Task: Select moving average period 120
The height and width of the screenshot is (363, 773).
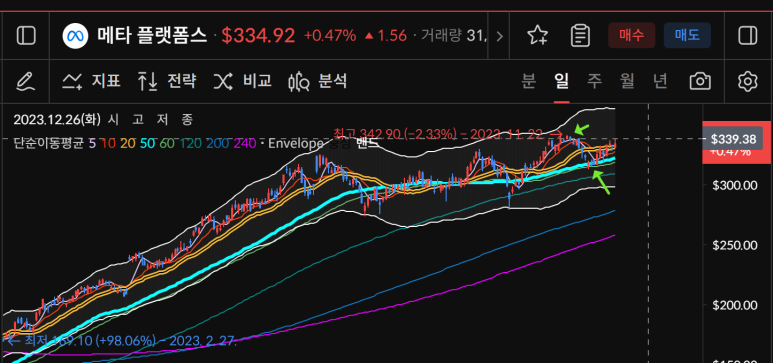Action: pos(190,144)
